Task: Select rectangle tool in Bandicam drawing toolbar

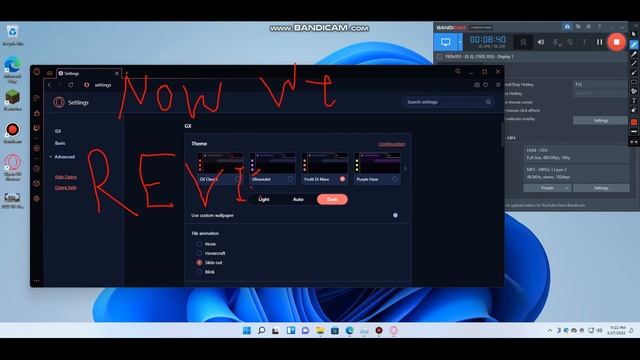Action: [x=633, y=82]
